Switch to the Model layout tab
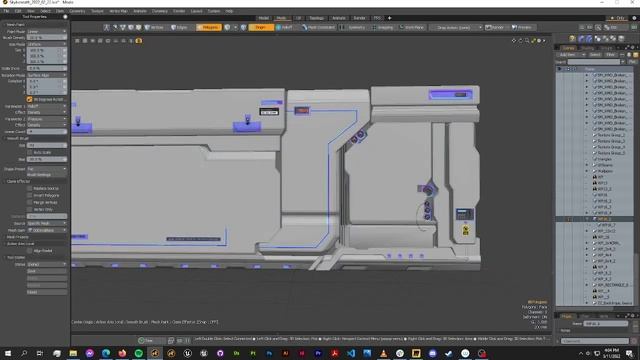Image resolution: width=640 pixels, height=360 pixels. click(263, 18)
